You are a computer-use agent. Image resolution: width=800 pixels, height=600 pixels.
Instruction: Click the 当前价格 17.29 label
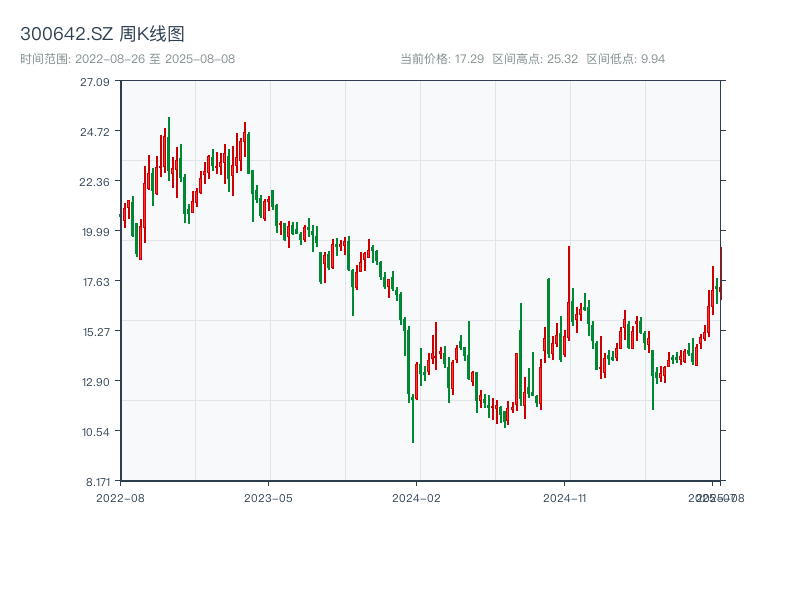[442, 59]
